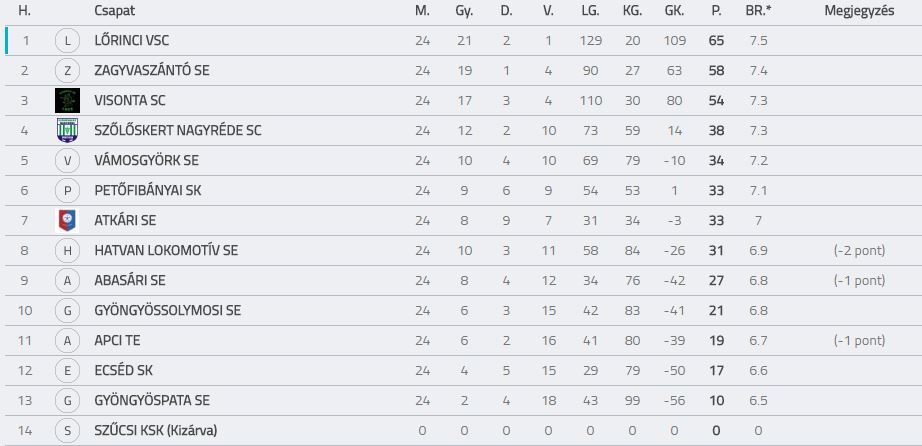Click the Atkári SE shield logo
Image resolution: width=922 pixels, height=446 pixels.
pyautogui.click(x=67, y=221)
